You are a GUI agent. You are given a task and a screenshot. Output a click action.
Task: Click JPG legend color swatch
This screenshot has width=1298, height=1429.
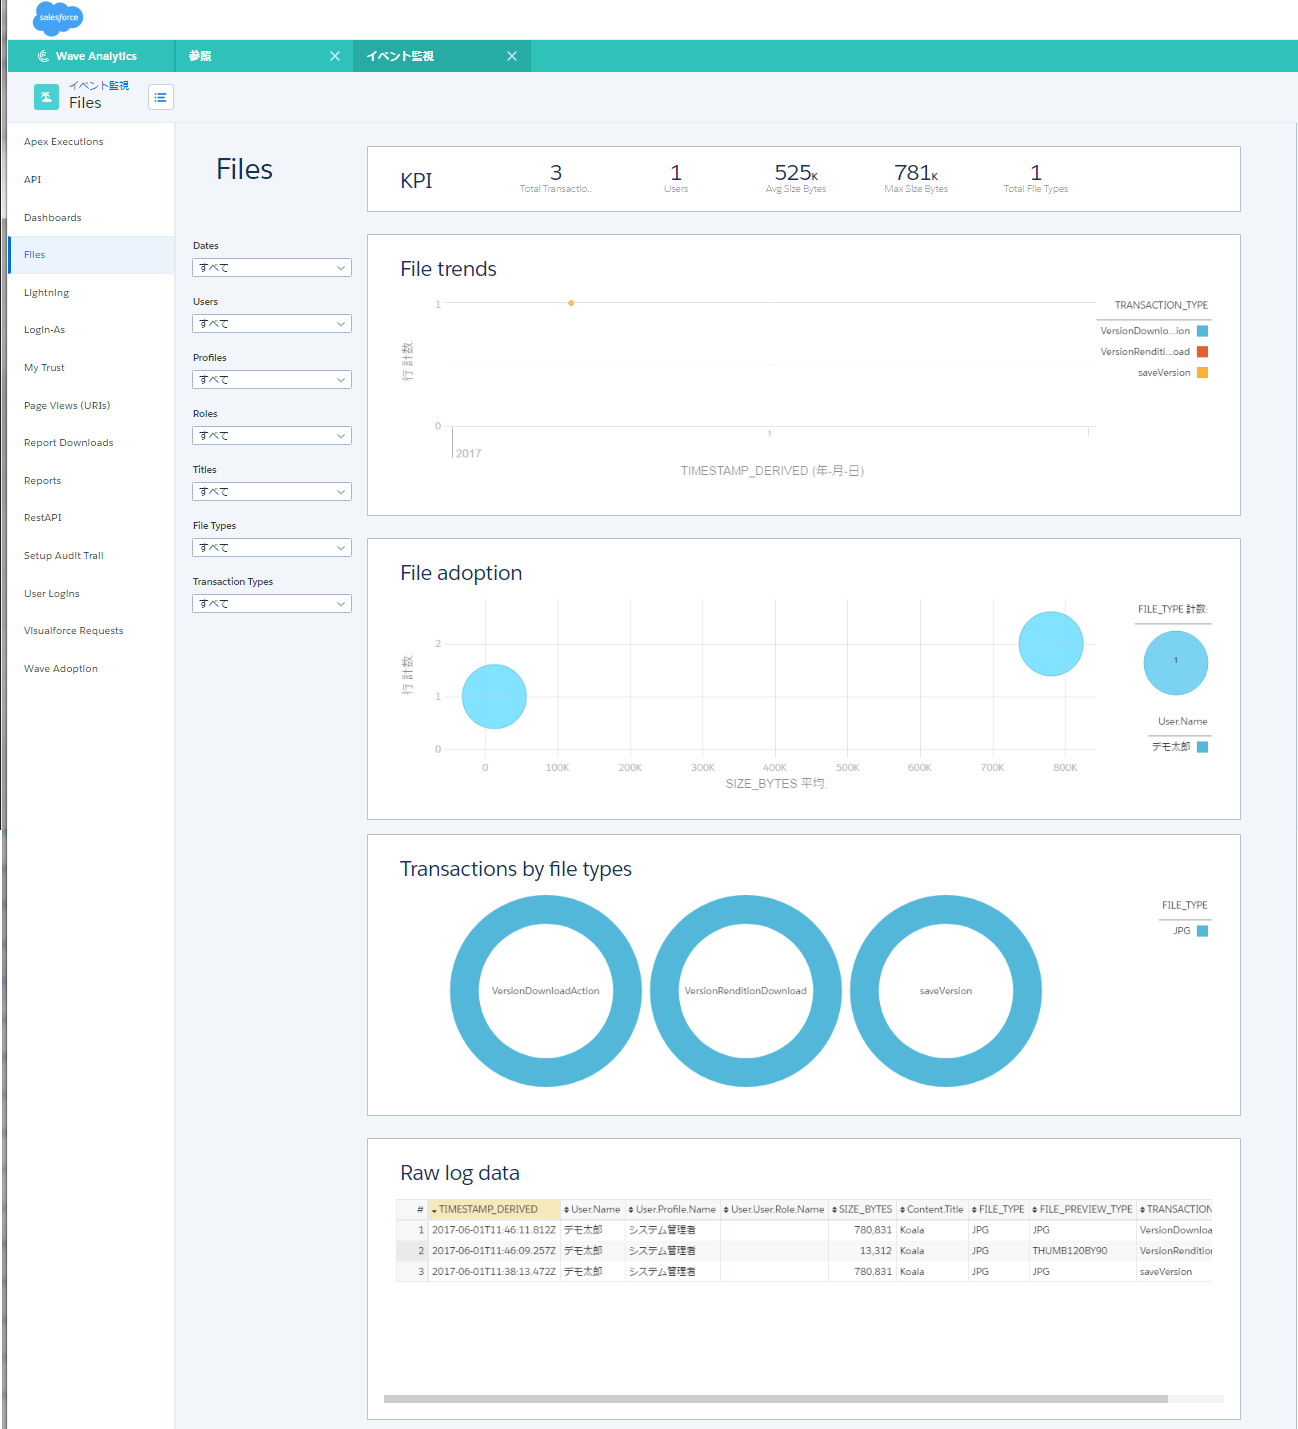1203,931
